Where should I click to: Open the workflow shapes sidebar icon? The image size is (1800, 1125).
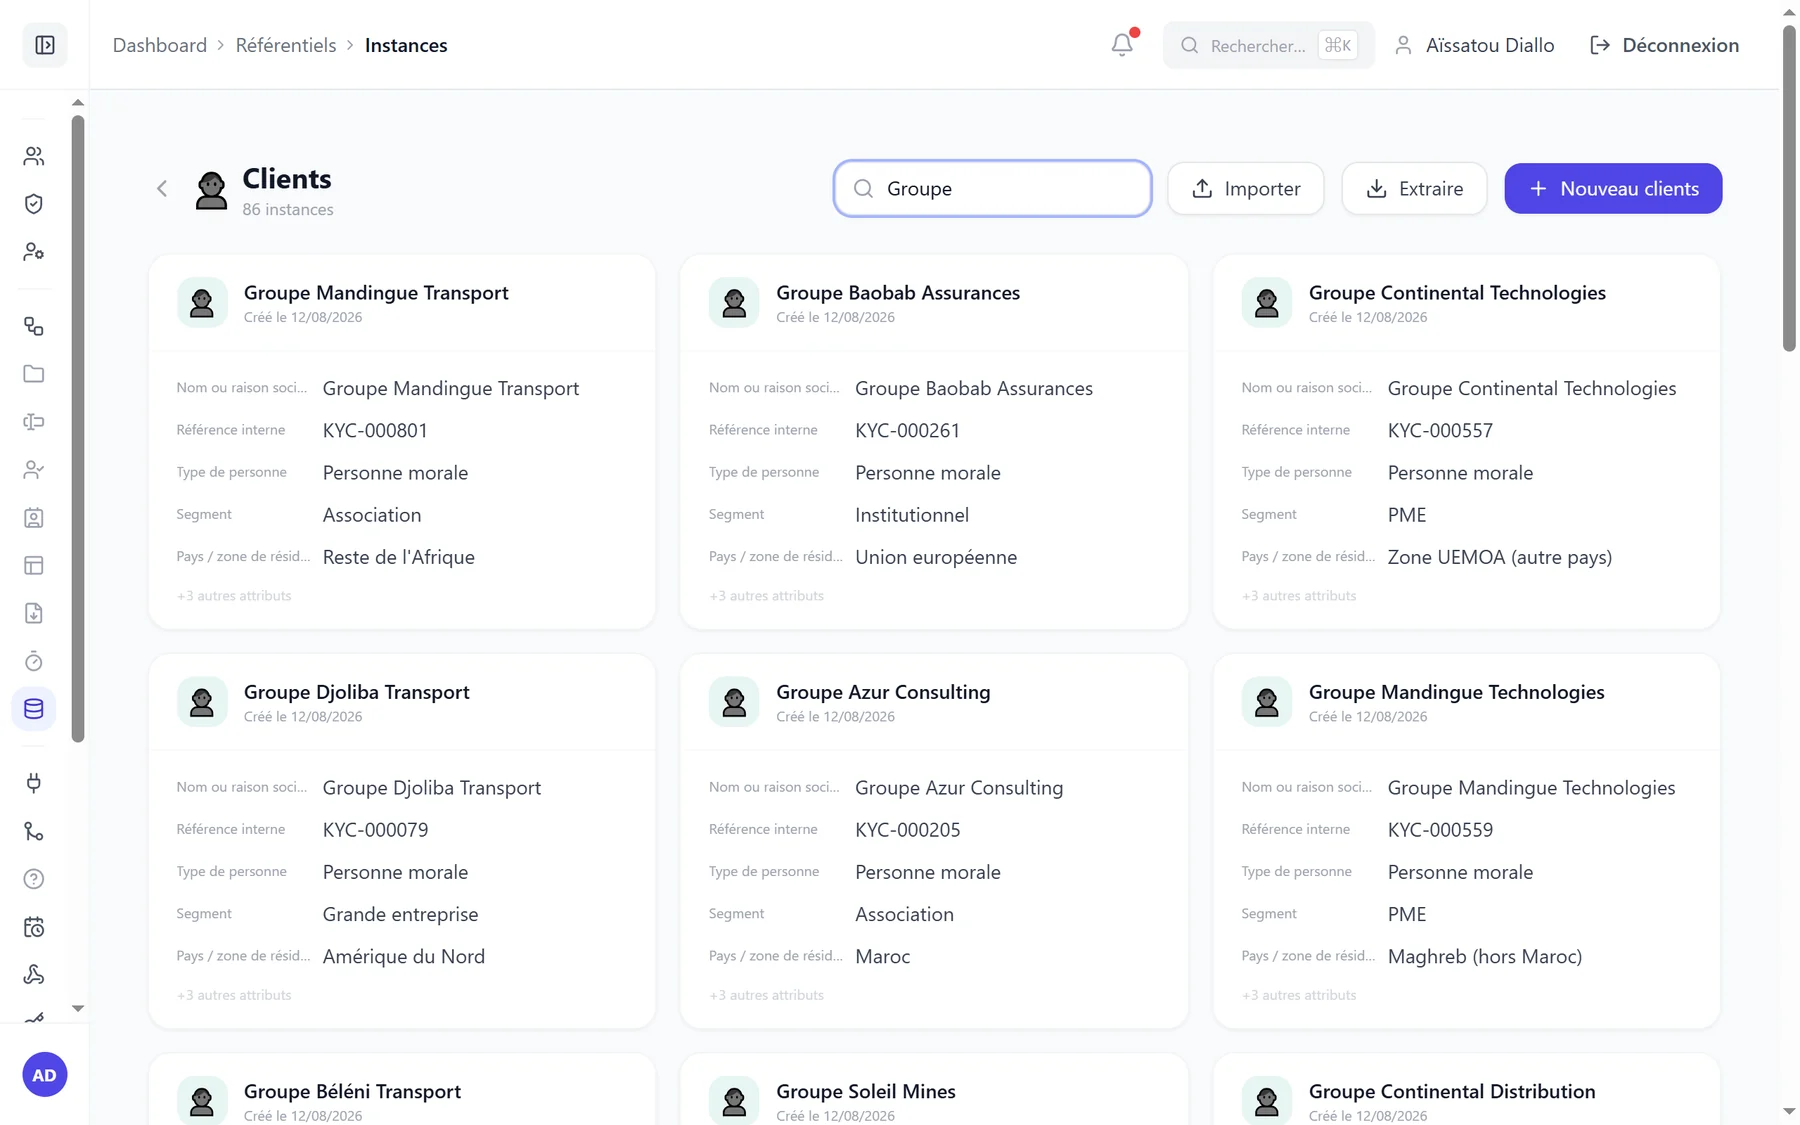pos(34,326)
